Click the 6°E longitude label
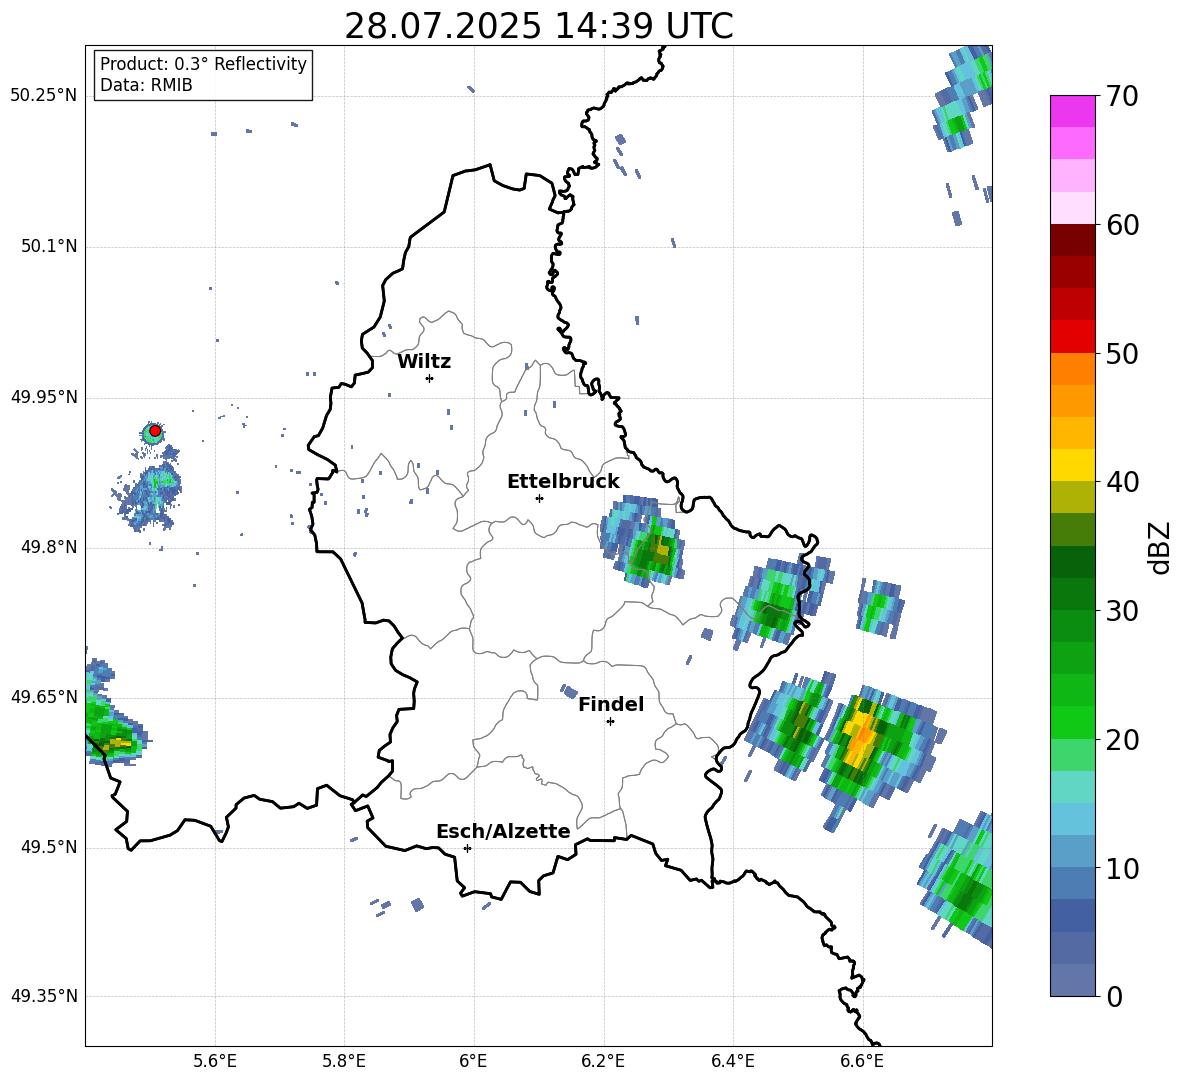The width and height of the screenshot is (1184, 1081). [473, 1061]
